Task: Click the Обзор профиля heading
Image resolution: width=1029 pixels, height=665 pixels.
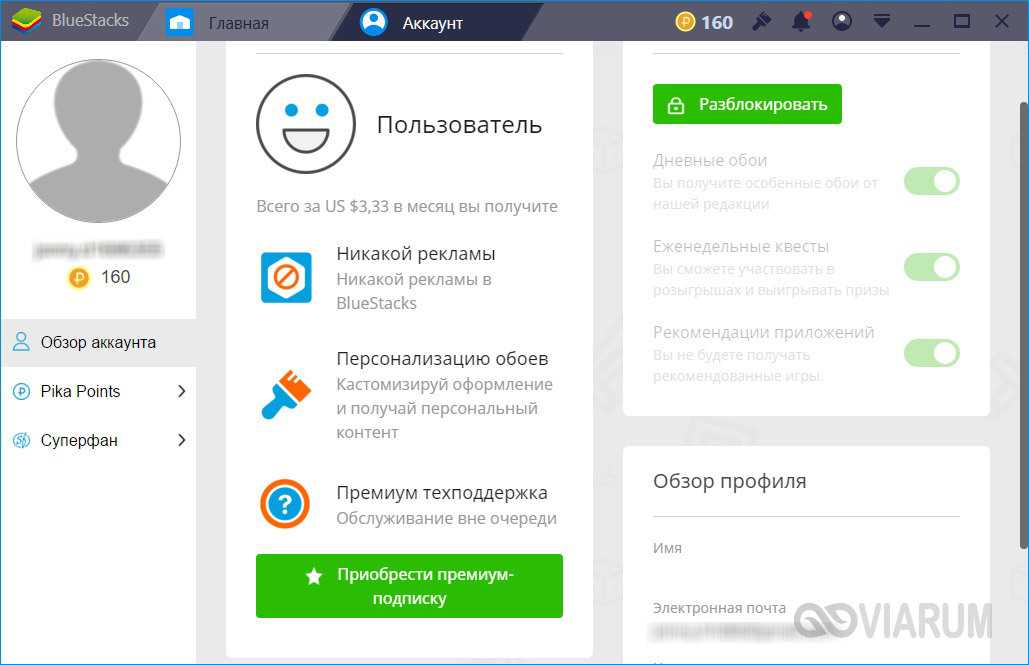Action: 730,481
